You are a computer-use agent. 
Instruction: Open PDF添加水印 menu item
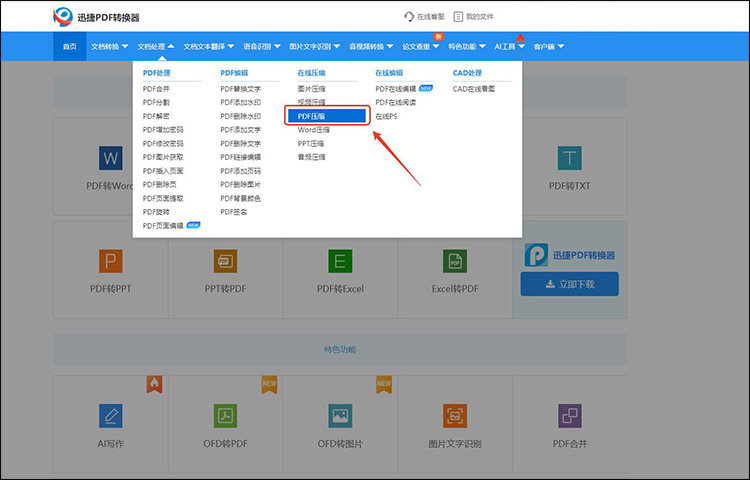(241, 102)
